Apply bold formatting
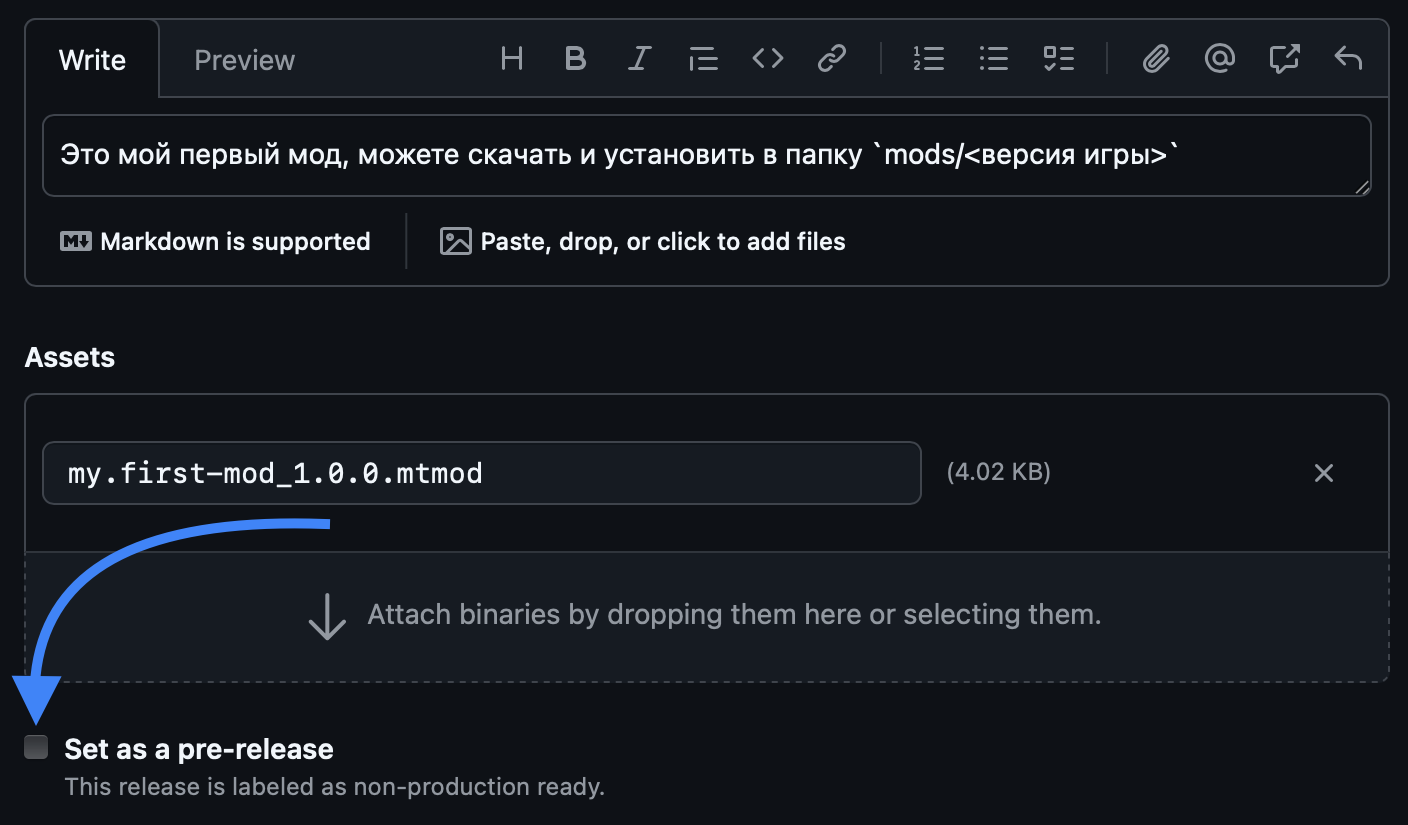Screen dimensions: 1408x825 point(575,58)
